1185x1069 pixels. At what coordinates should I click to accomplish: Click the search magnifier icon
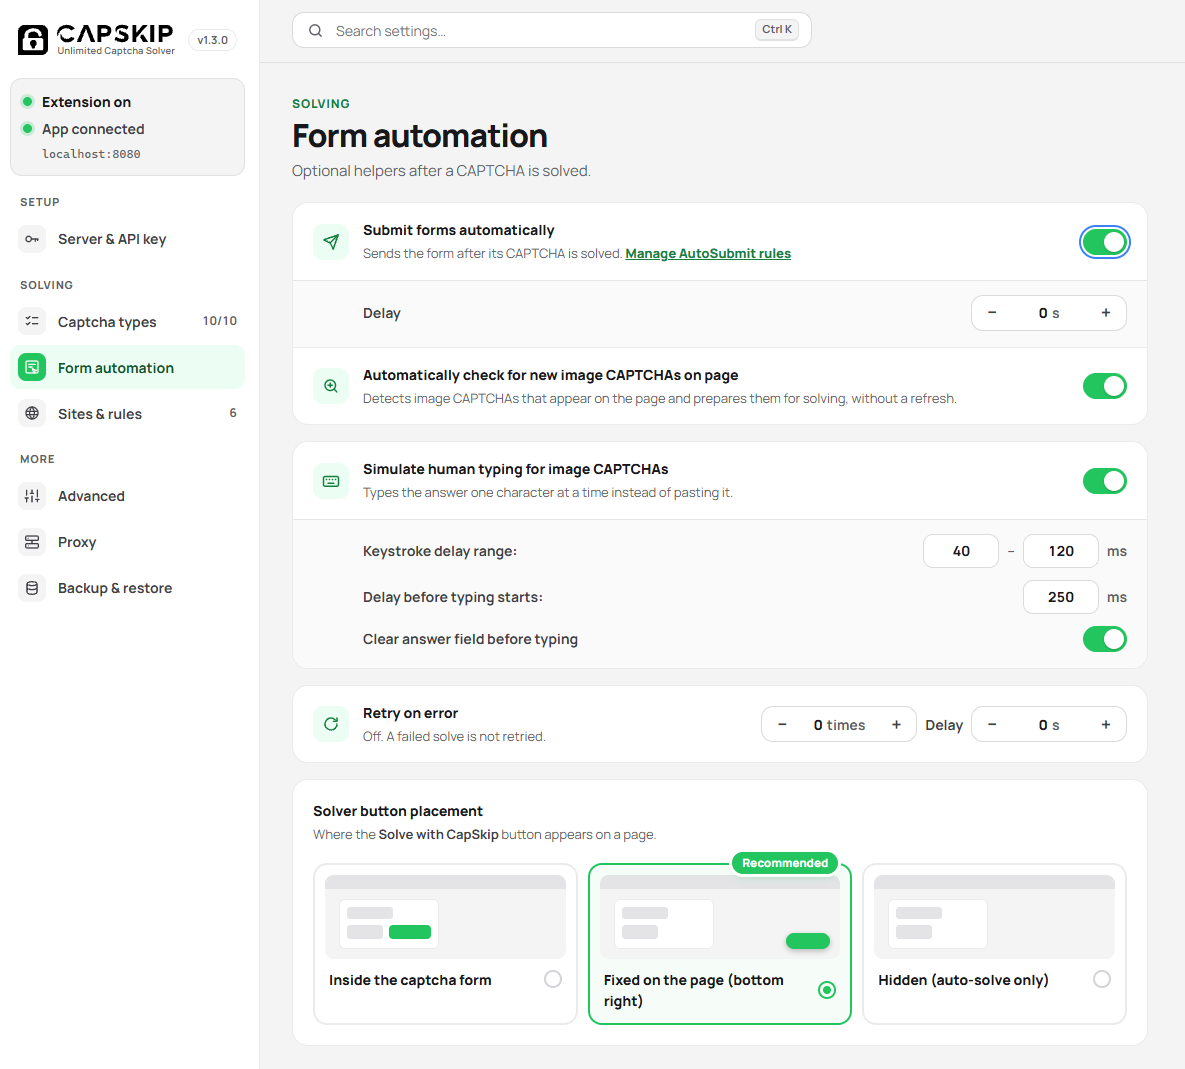click(x=315, y=30)
